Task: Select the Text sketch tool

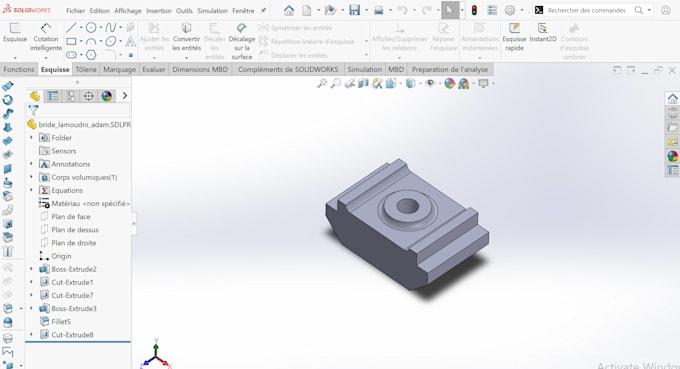Action: pos(130,42)
